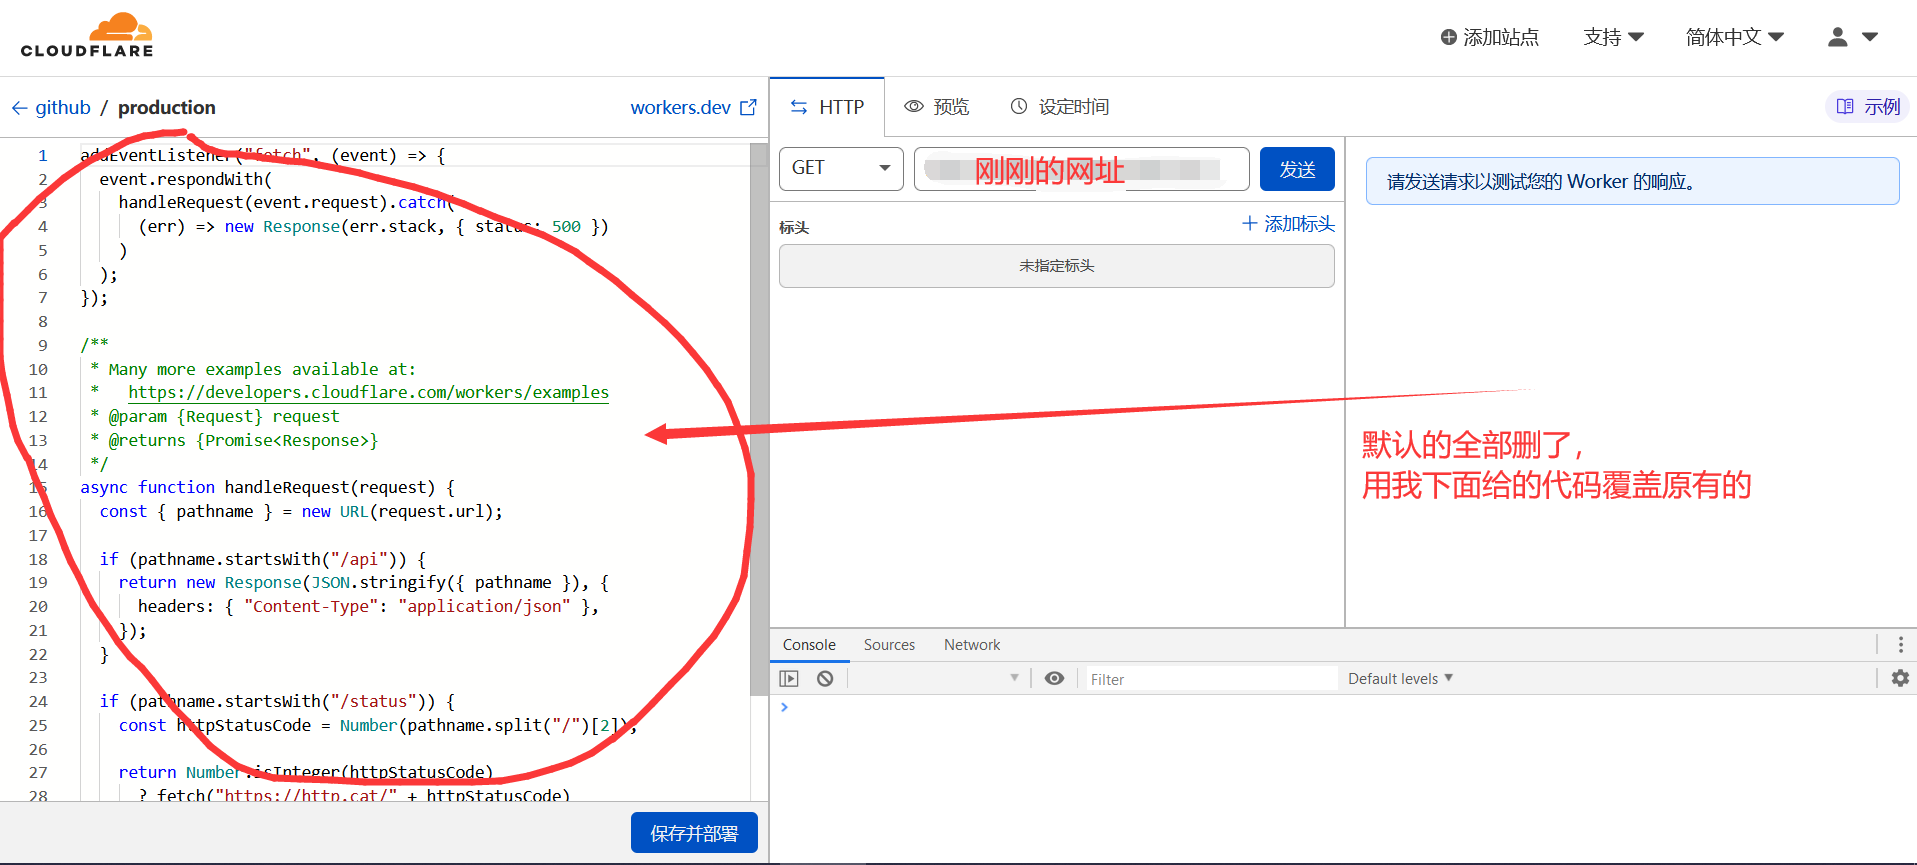The width and height of the screenshot is (1917, 865).
Task: Open DevTools three-dot menu
Action: pos(1900,645)
